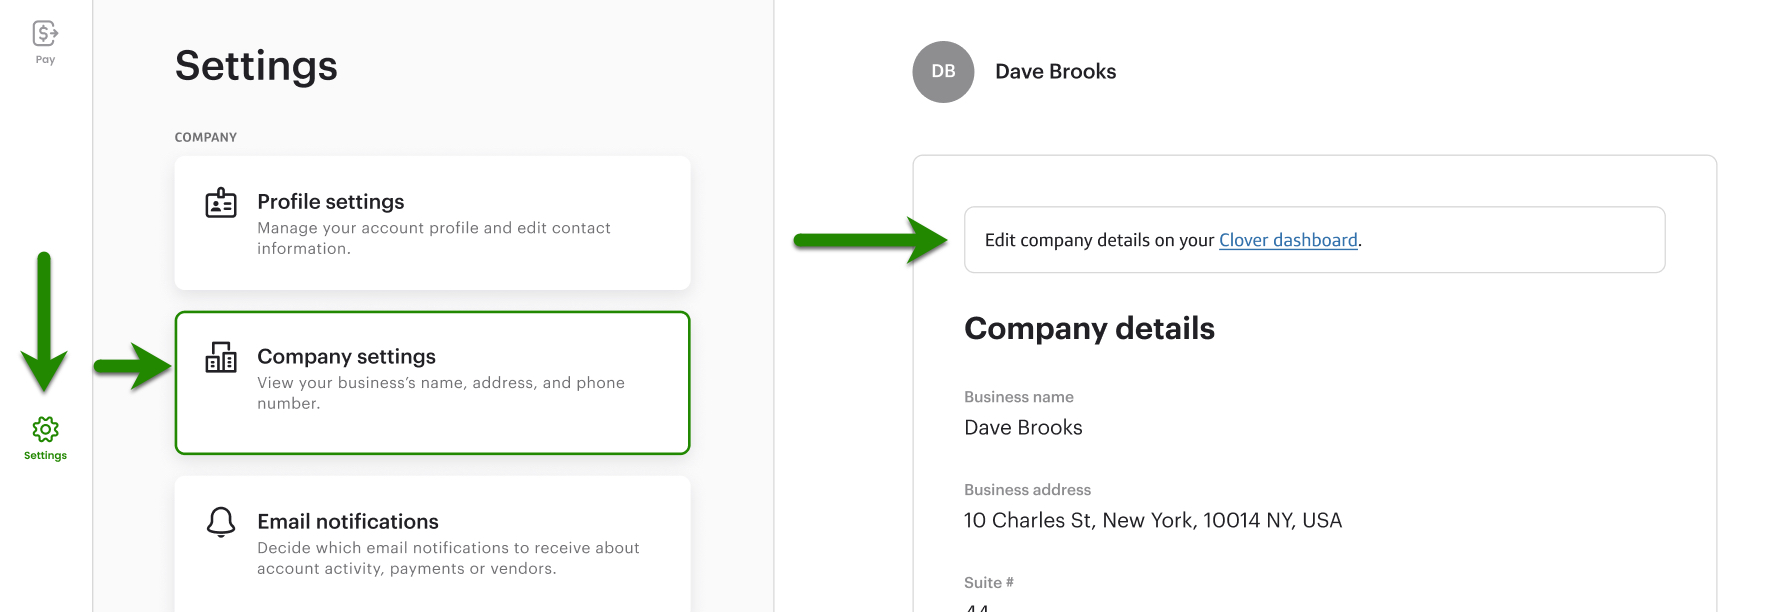Select the Business address text
Screen dimensions: 1776x612
coord(1152,520)
